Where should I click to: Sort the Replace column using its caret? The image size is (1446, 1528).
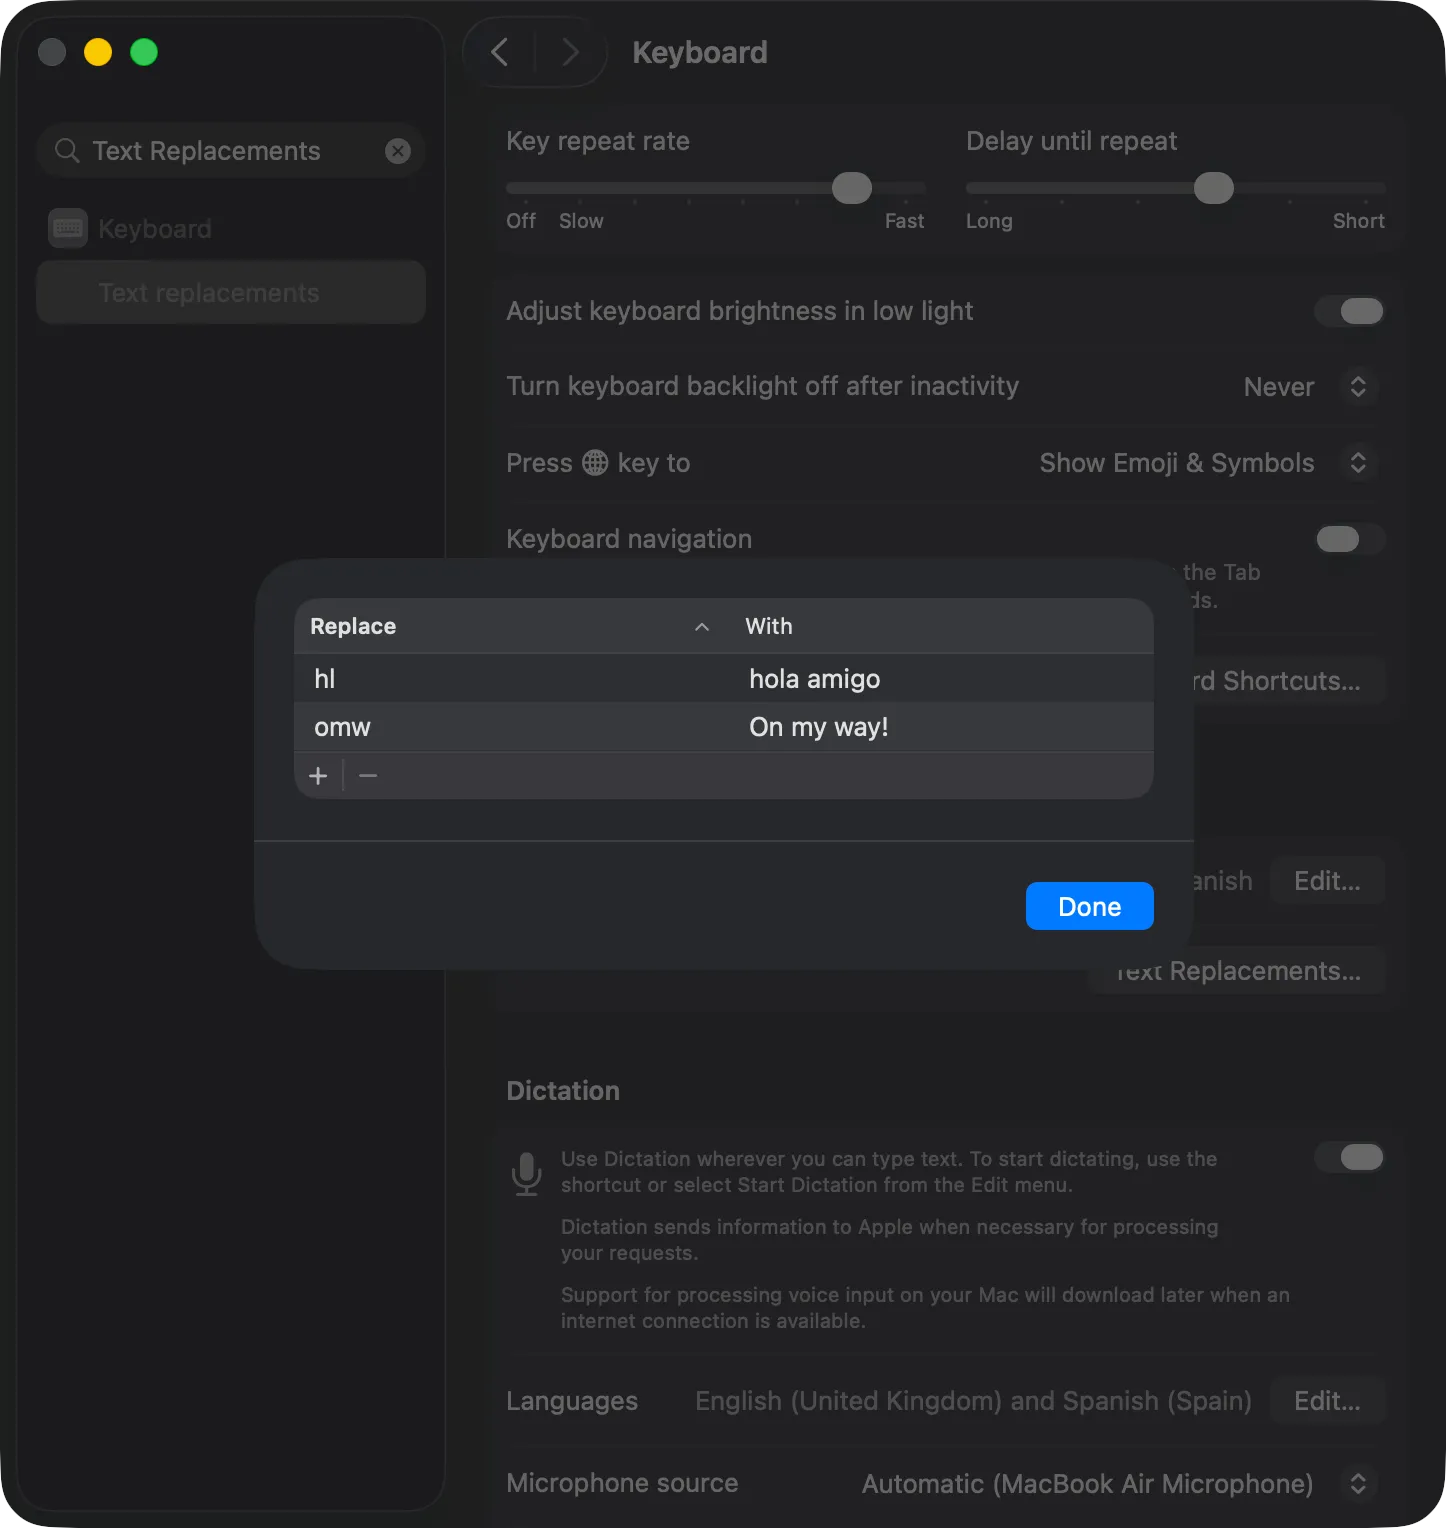(702, 627)
